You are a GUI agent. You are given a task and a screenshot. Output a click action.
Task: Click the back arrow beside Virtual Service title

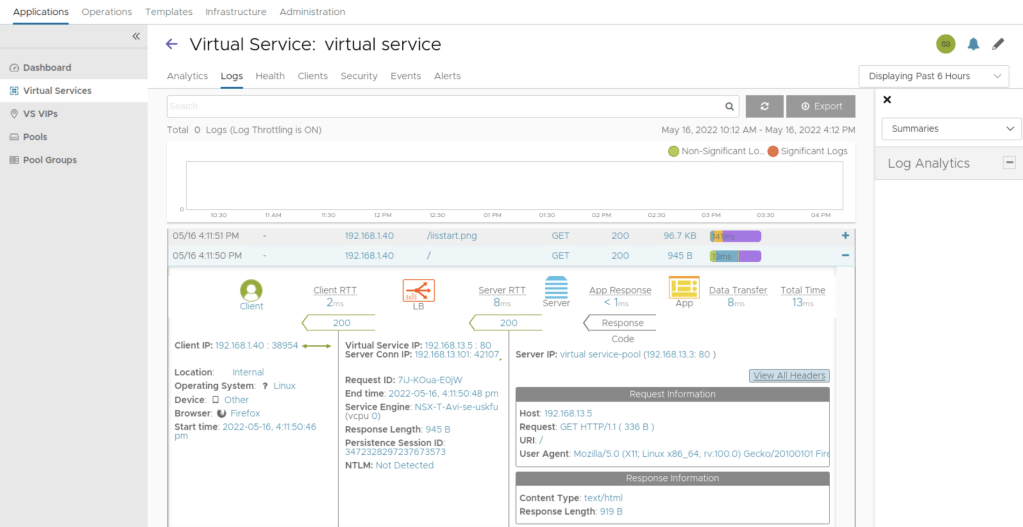(171, 44)
